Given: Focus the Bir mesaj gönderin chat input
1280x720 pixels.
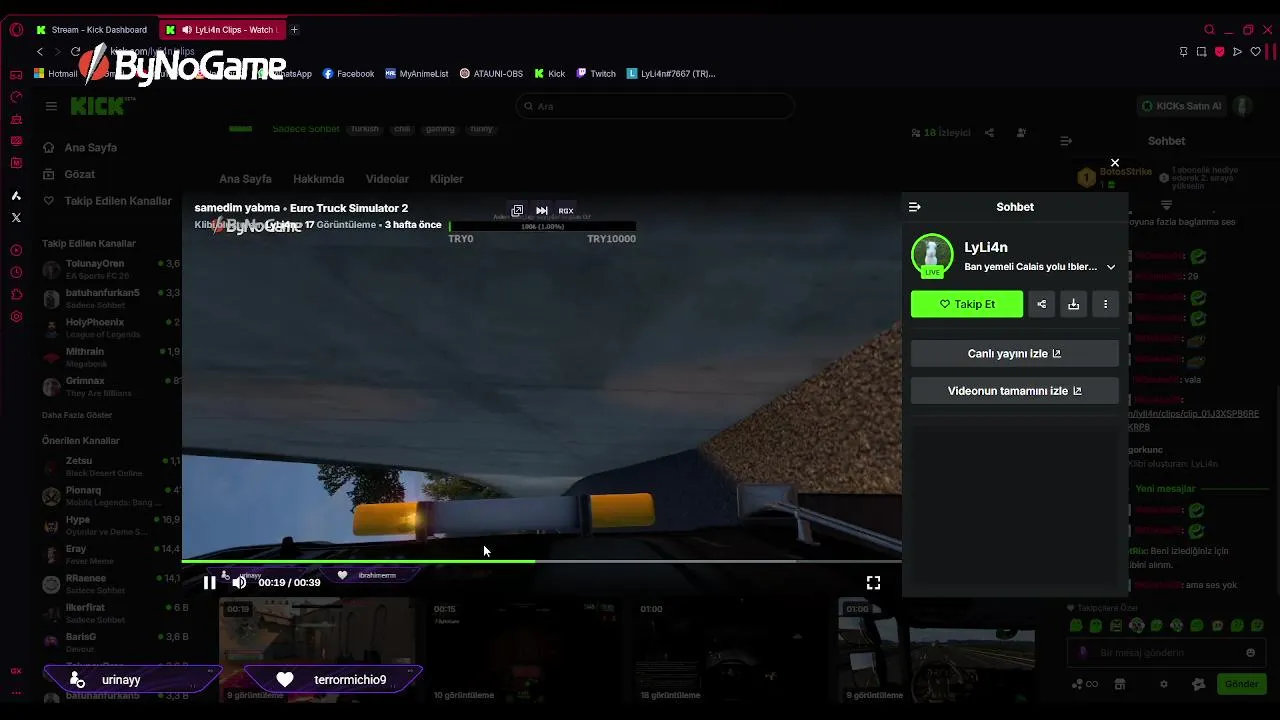Looking at the screenshot, I should [1166, 653].
